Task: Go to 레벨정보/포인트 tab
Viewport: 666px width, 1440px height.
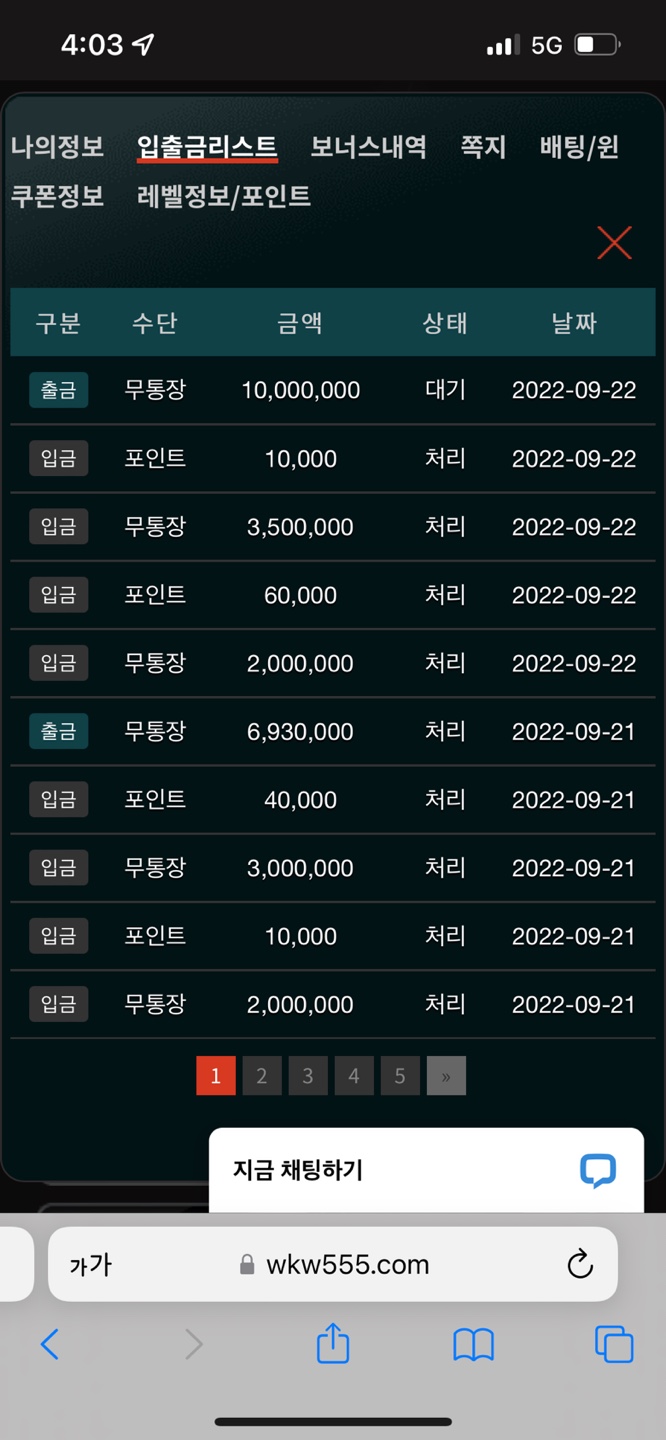Action: (x=224, y=196)
